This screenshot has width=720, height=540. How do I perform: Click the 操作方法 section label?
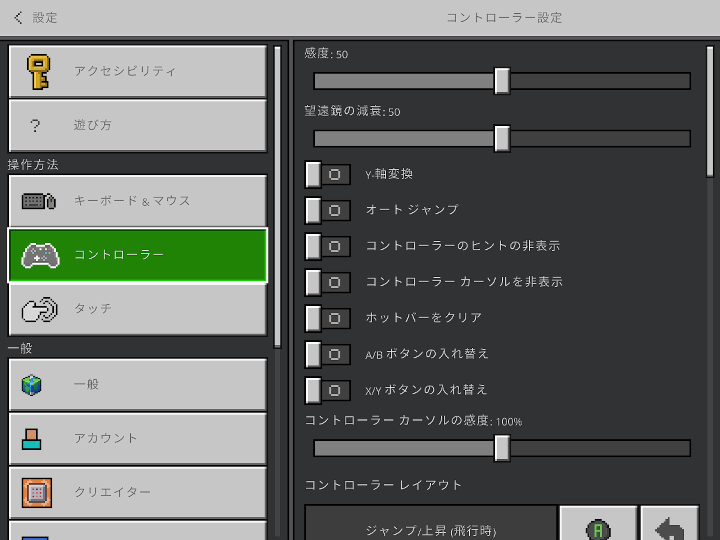click(33, 165)
